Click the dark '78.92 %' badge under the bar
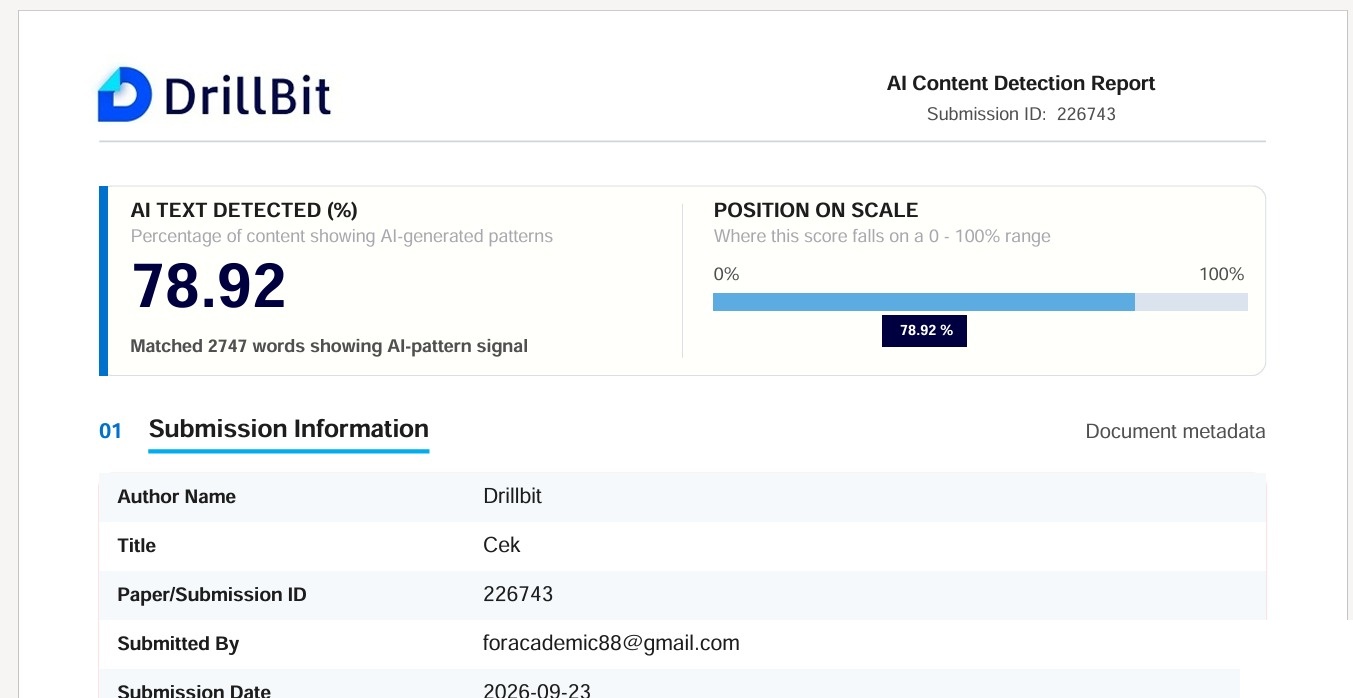The height and width of the screenshot is (698, 1353). click(925, 331)
